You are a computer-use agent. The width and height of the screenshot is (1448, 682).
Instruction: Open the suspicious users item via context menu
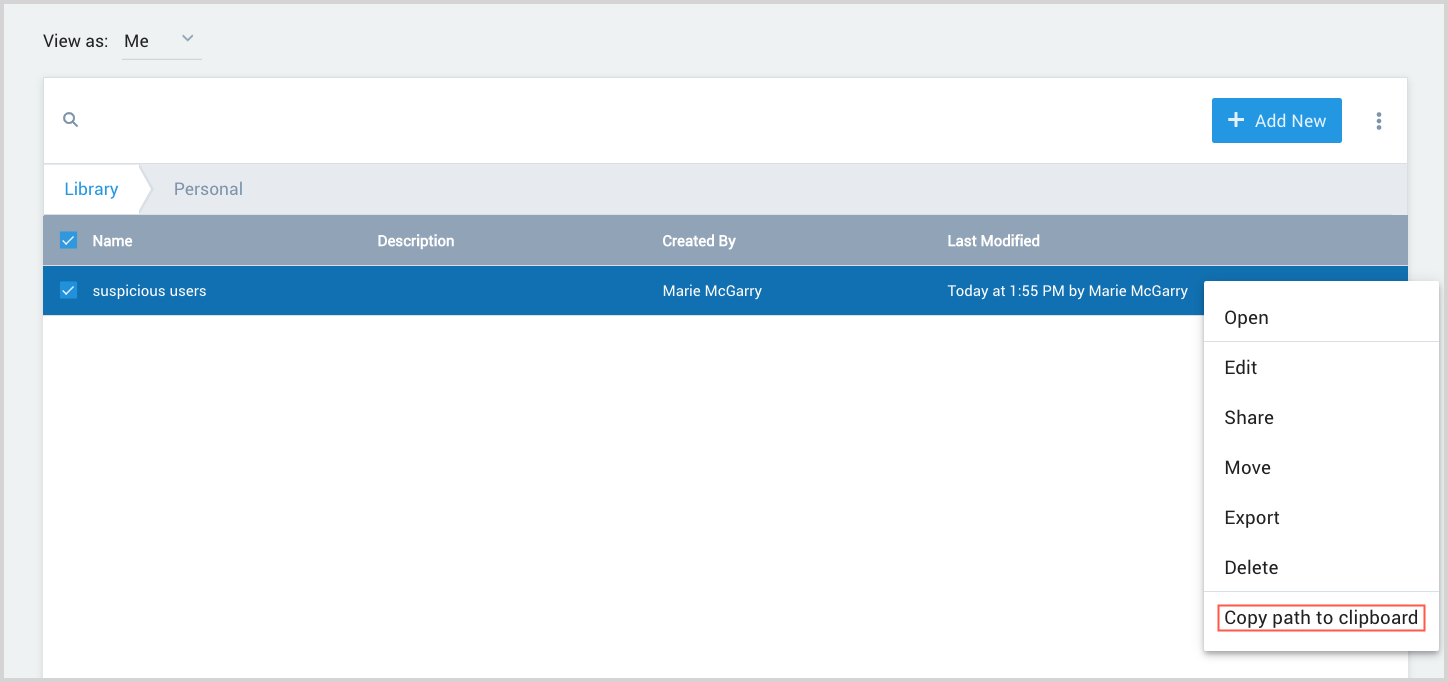pos(1245,317)
